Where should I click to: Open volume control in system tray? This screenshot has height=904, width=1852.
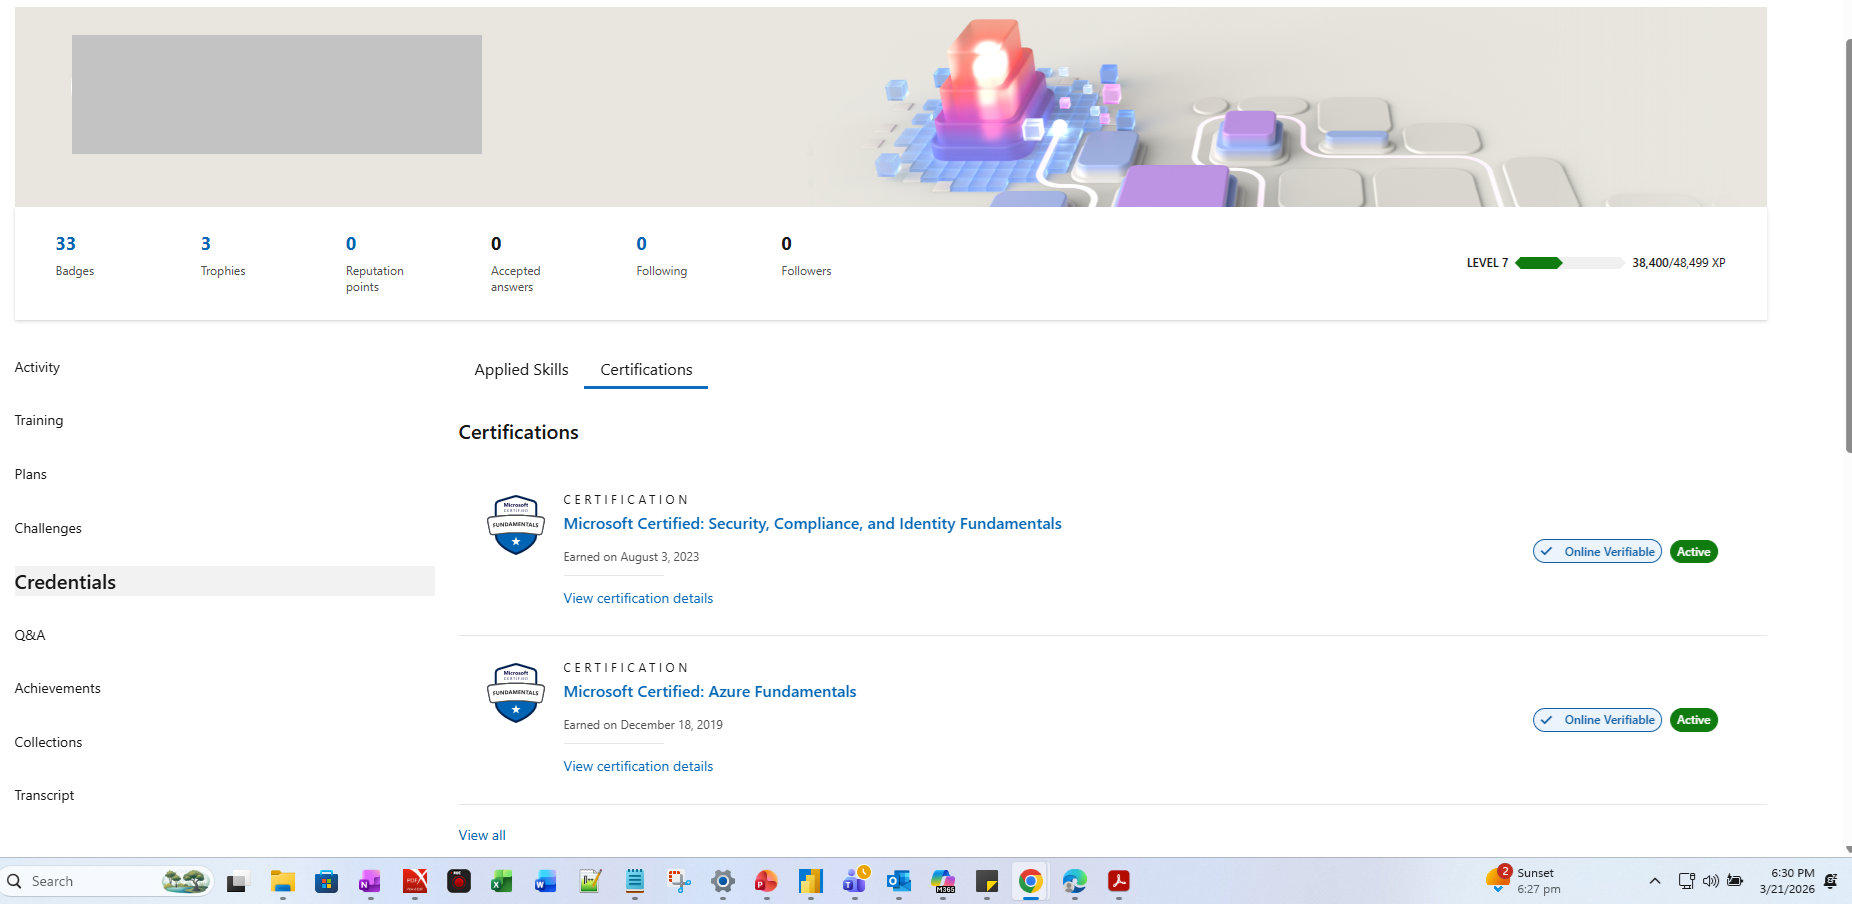(x=1711, y=881)
